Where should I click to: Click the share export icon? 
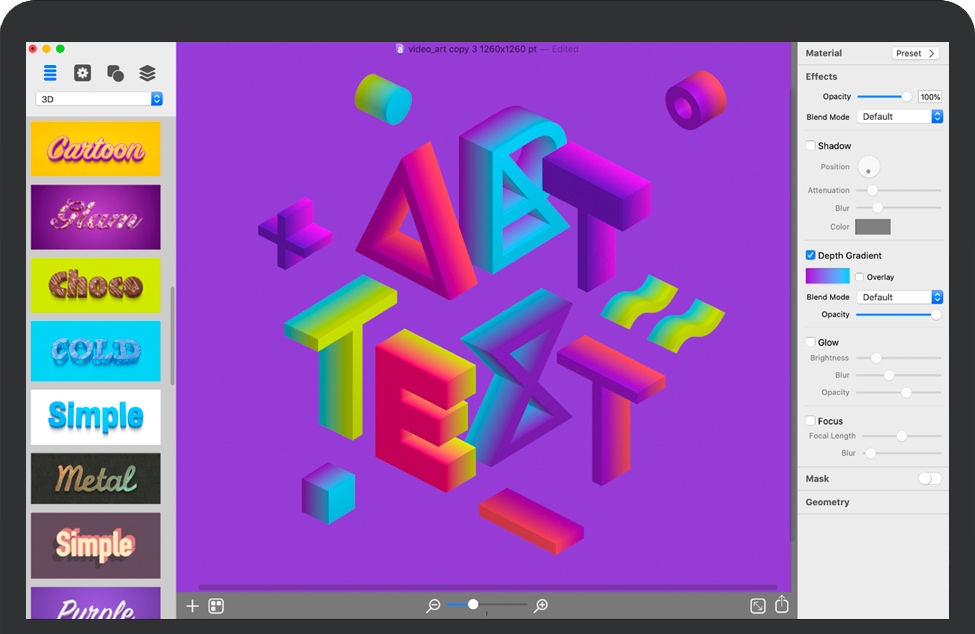point(782,606)
